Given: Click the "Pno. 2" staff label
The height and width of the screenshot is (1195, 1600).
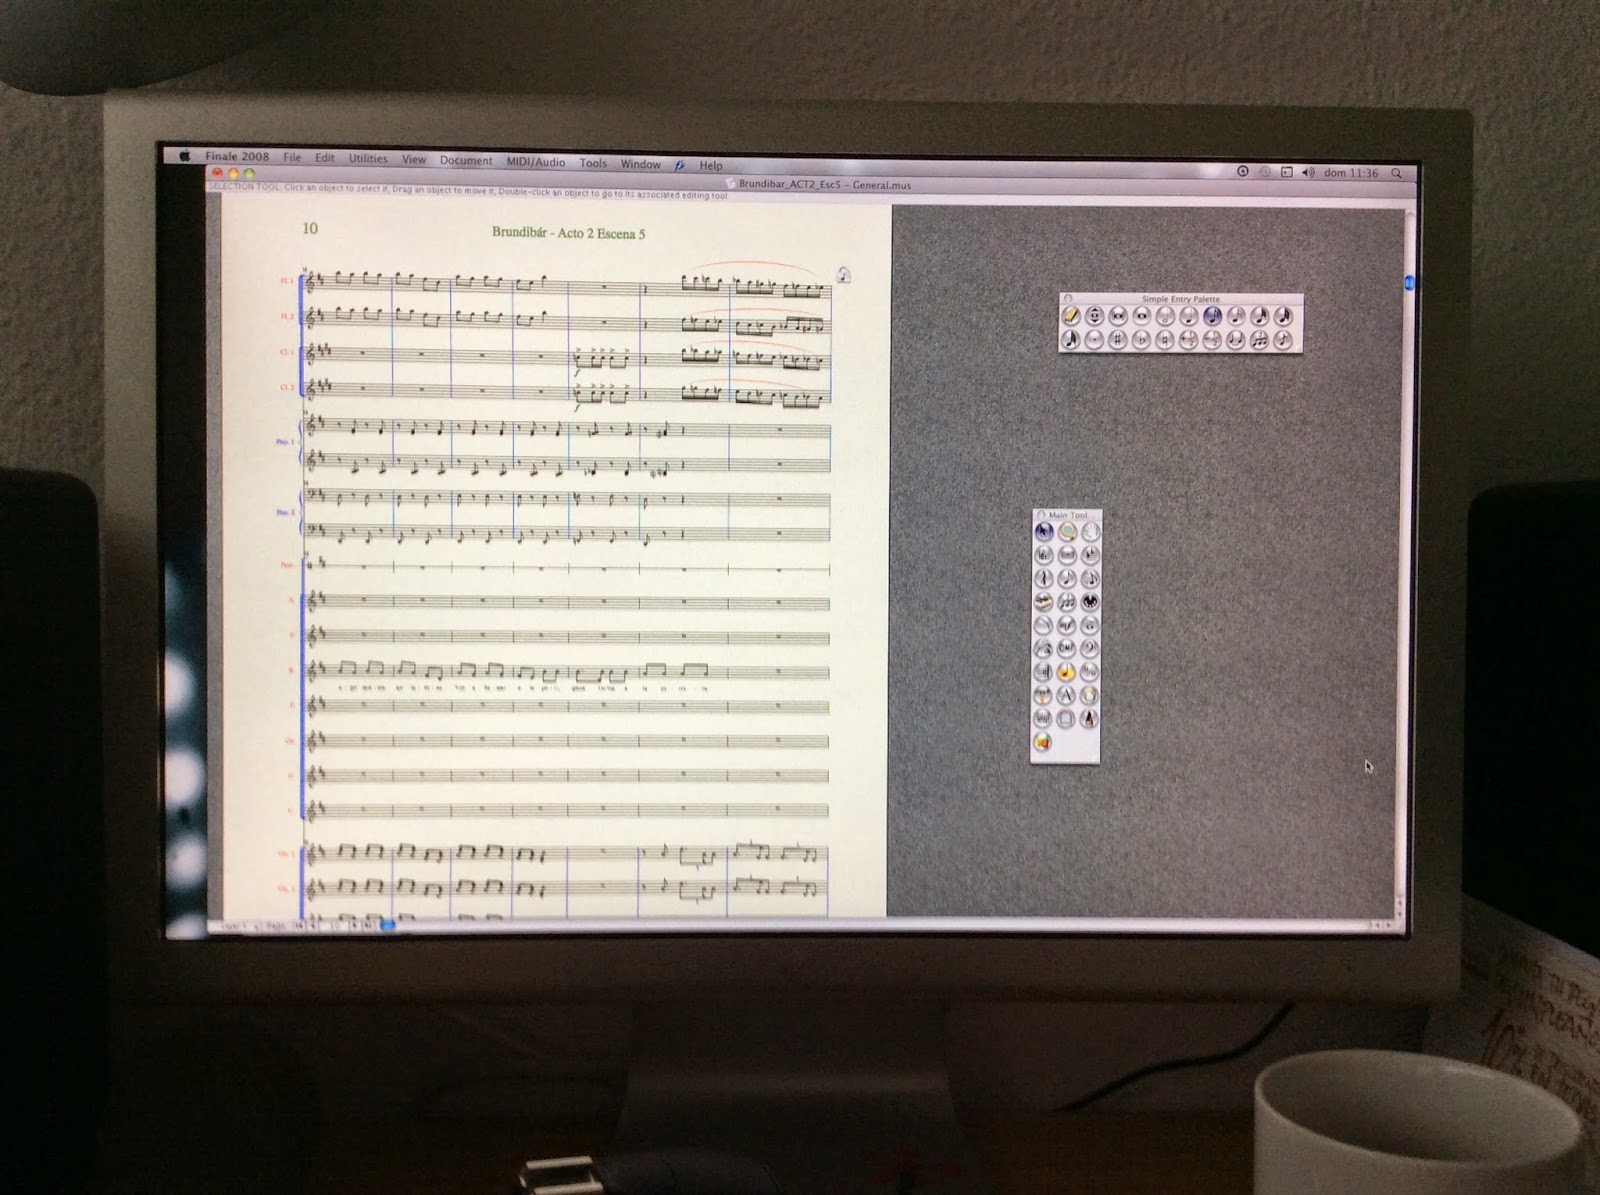Looking at the screenshot, I should click(x=285, y=512).
